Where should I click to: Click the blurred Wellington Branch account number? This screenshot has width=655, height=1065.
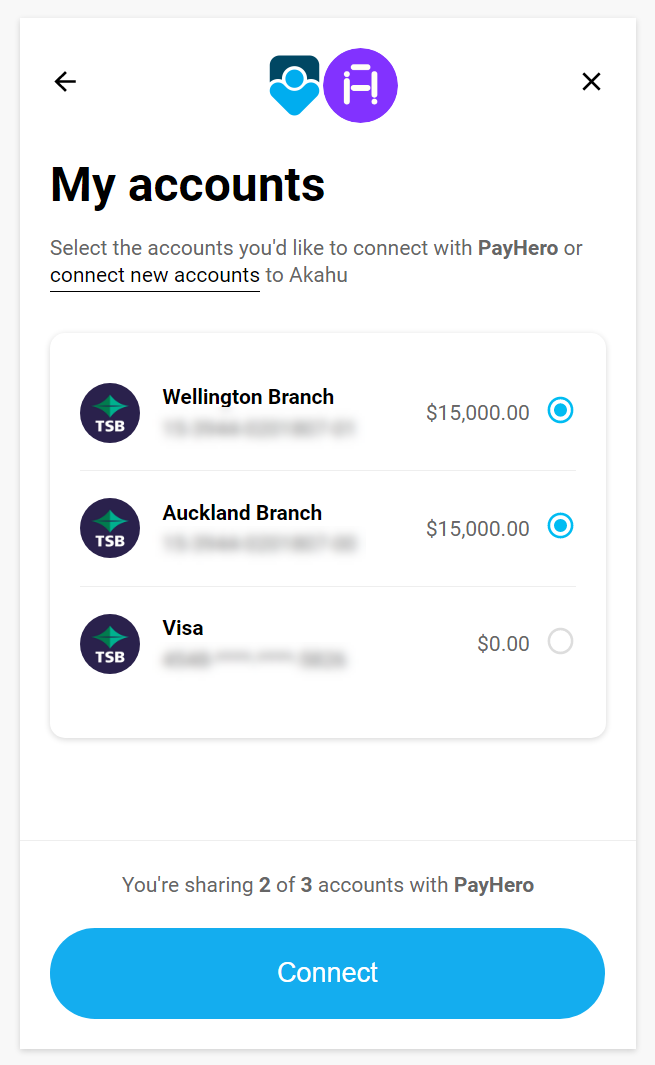pyautogui.click(x=259, y=429)
